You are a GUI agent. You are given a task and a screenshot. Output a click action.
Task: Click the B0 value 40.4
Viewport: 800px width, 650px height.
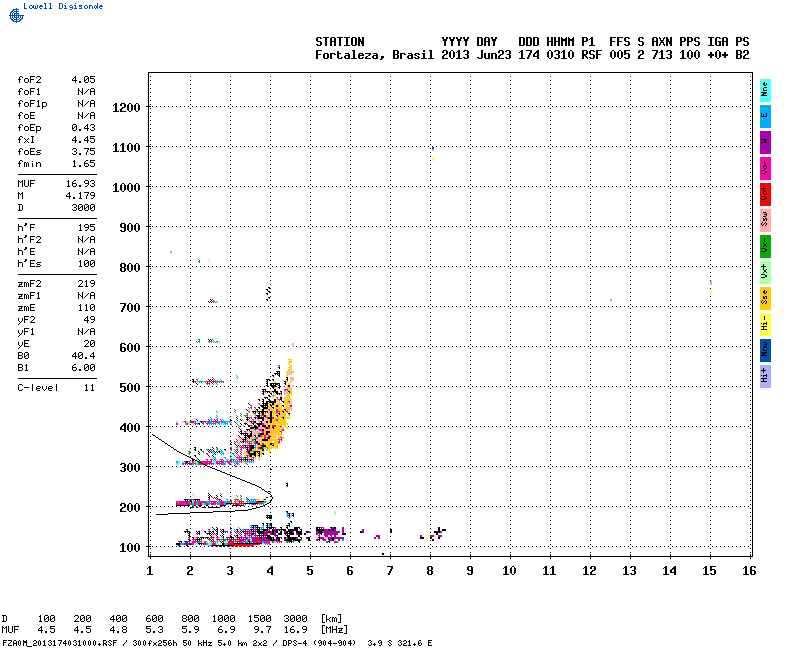pos(83,356)
